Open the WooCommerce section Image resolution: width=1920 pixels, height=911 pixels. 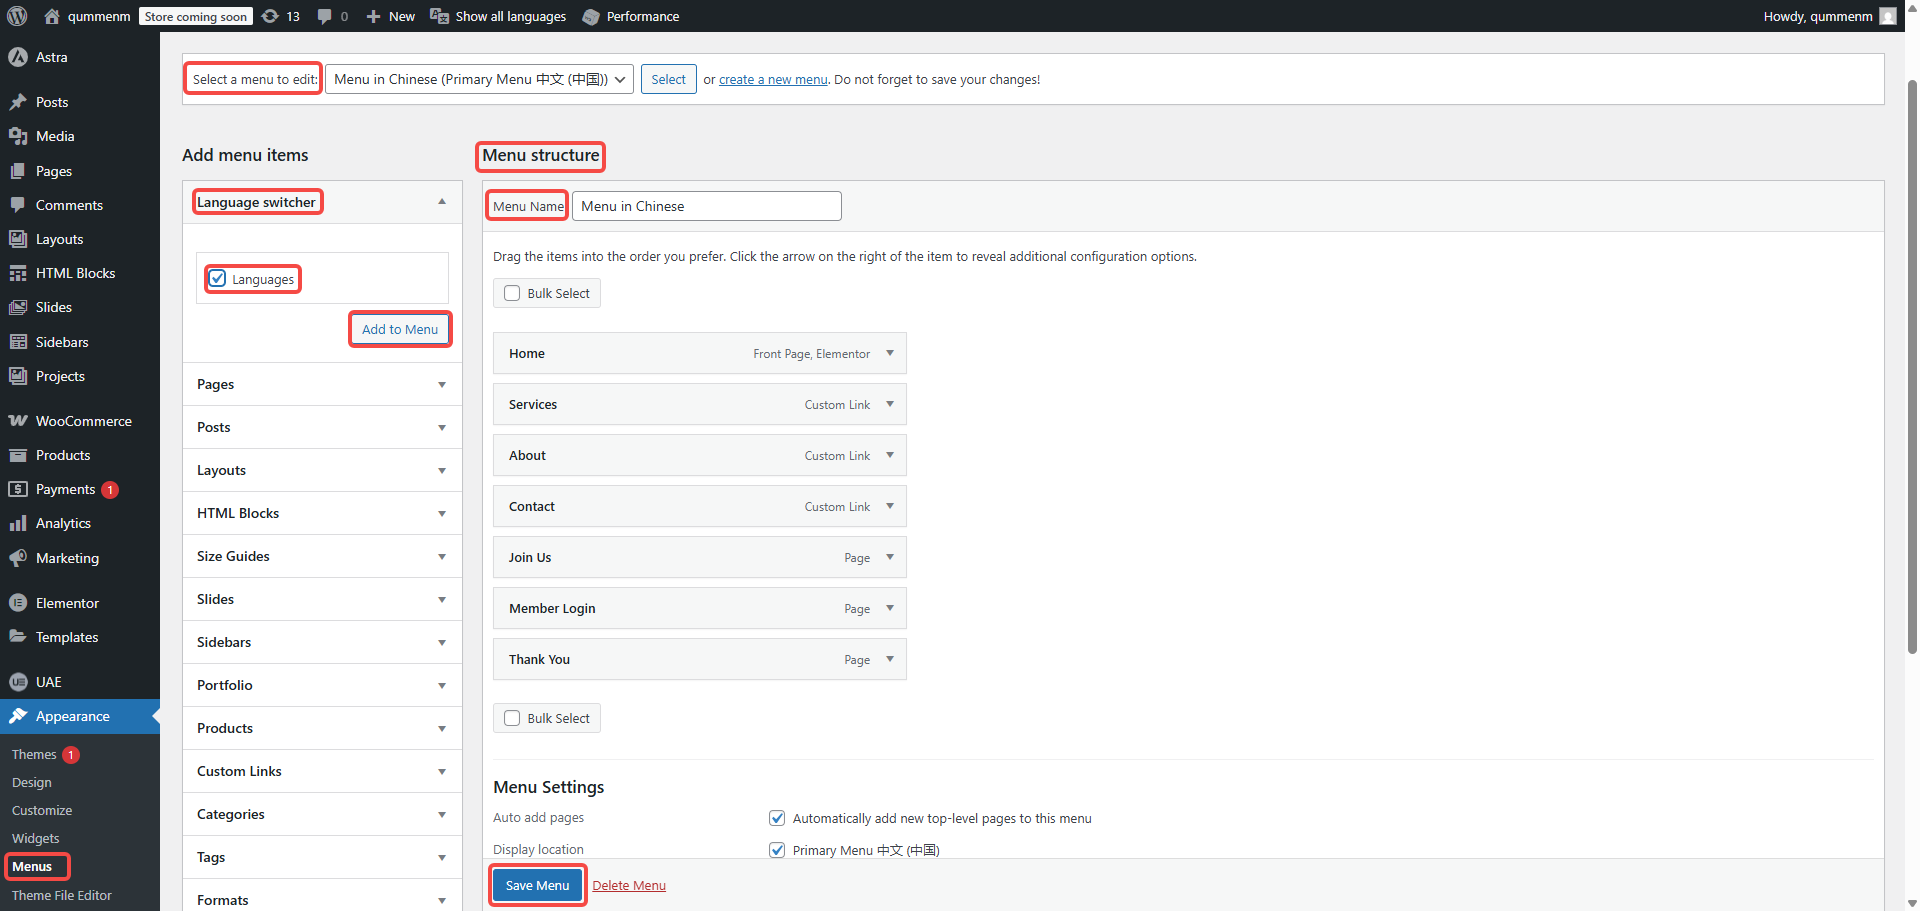tap(20, 421)
